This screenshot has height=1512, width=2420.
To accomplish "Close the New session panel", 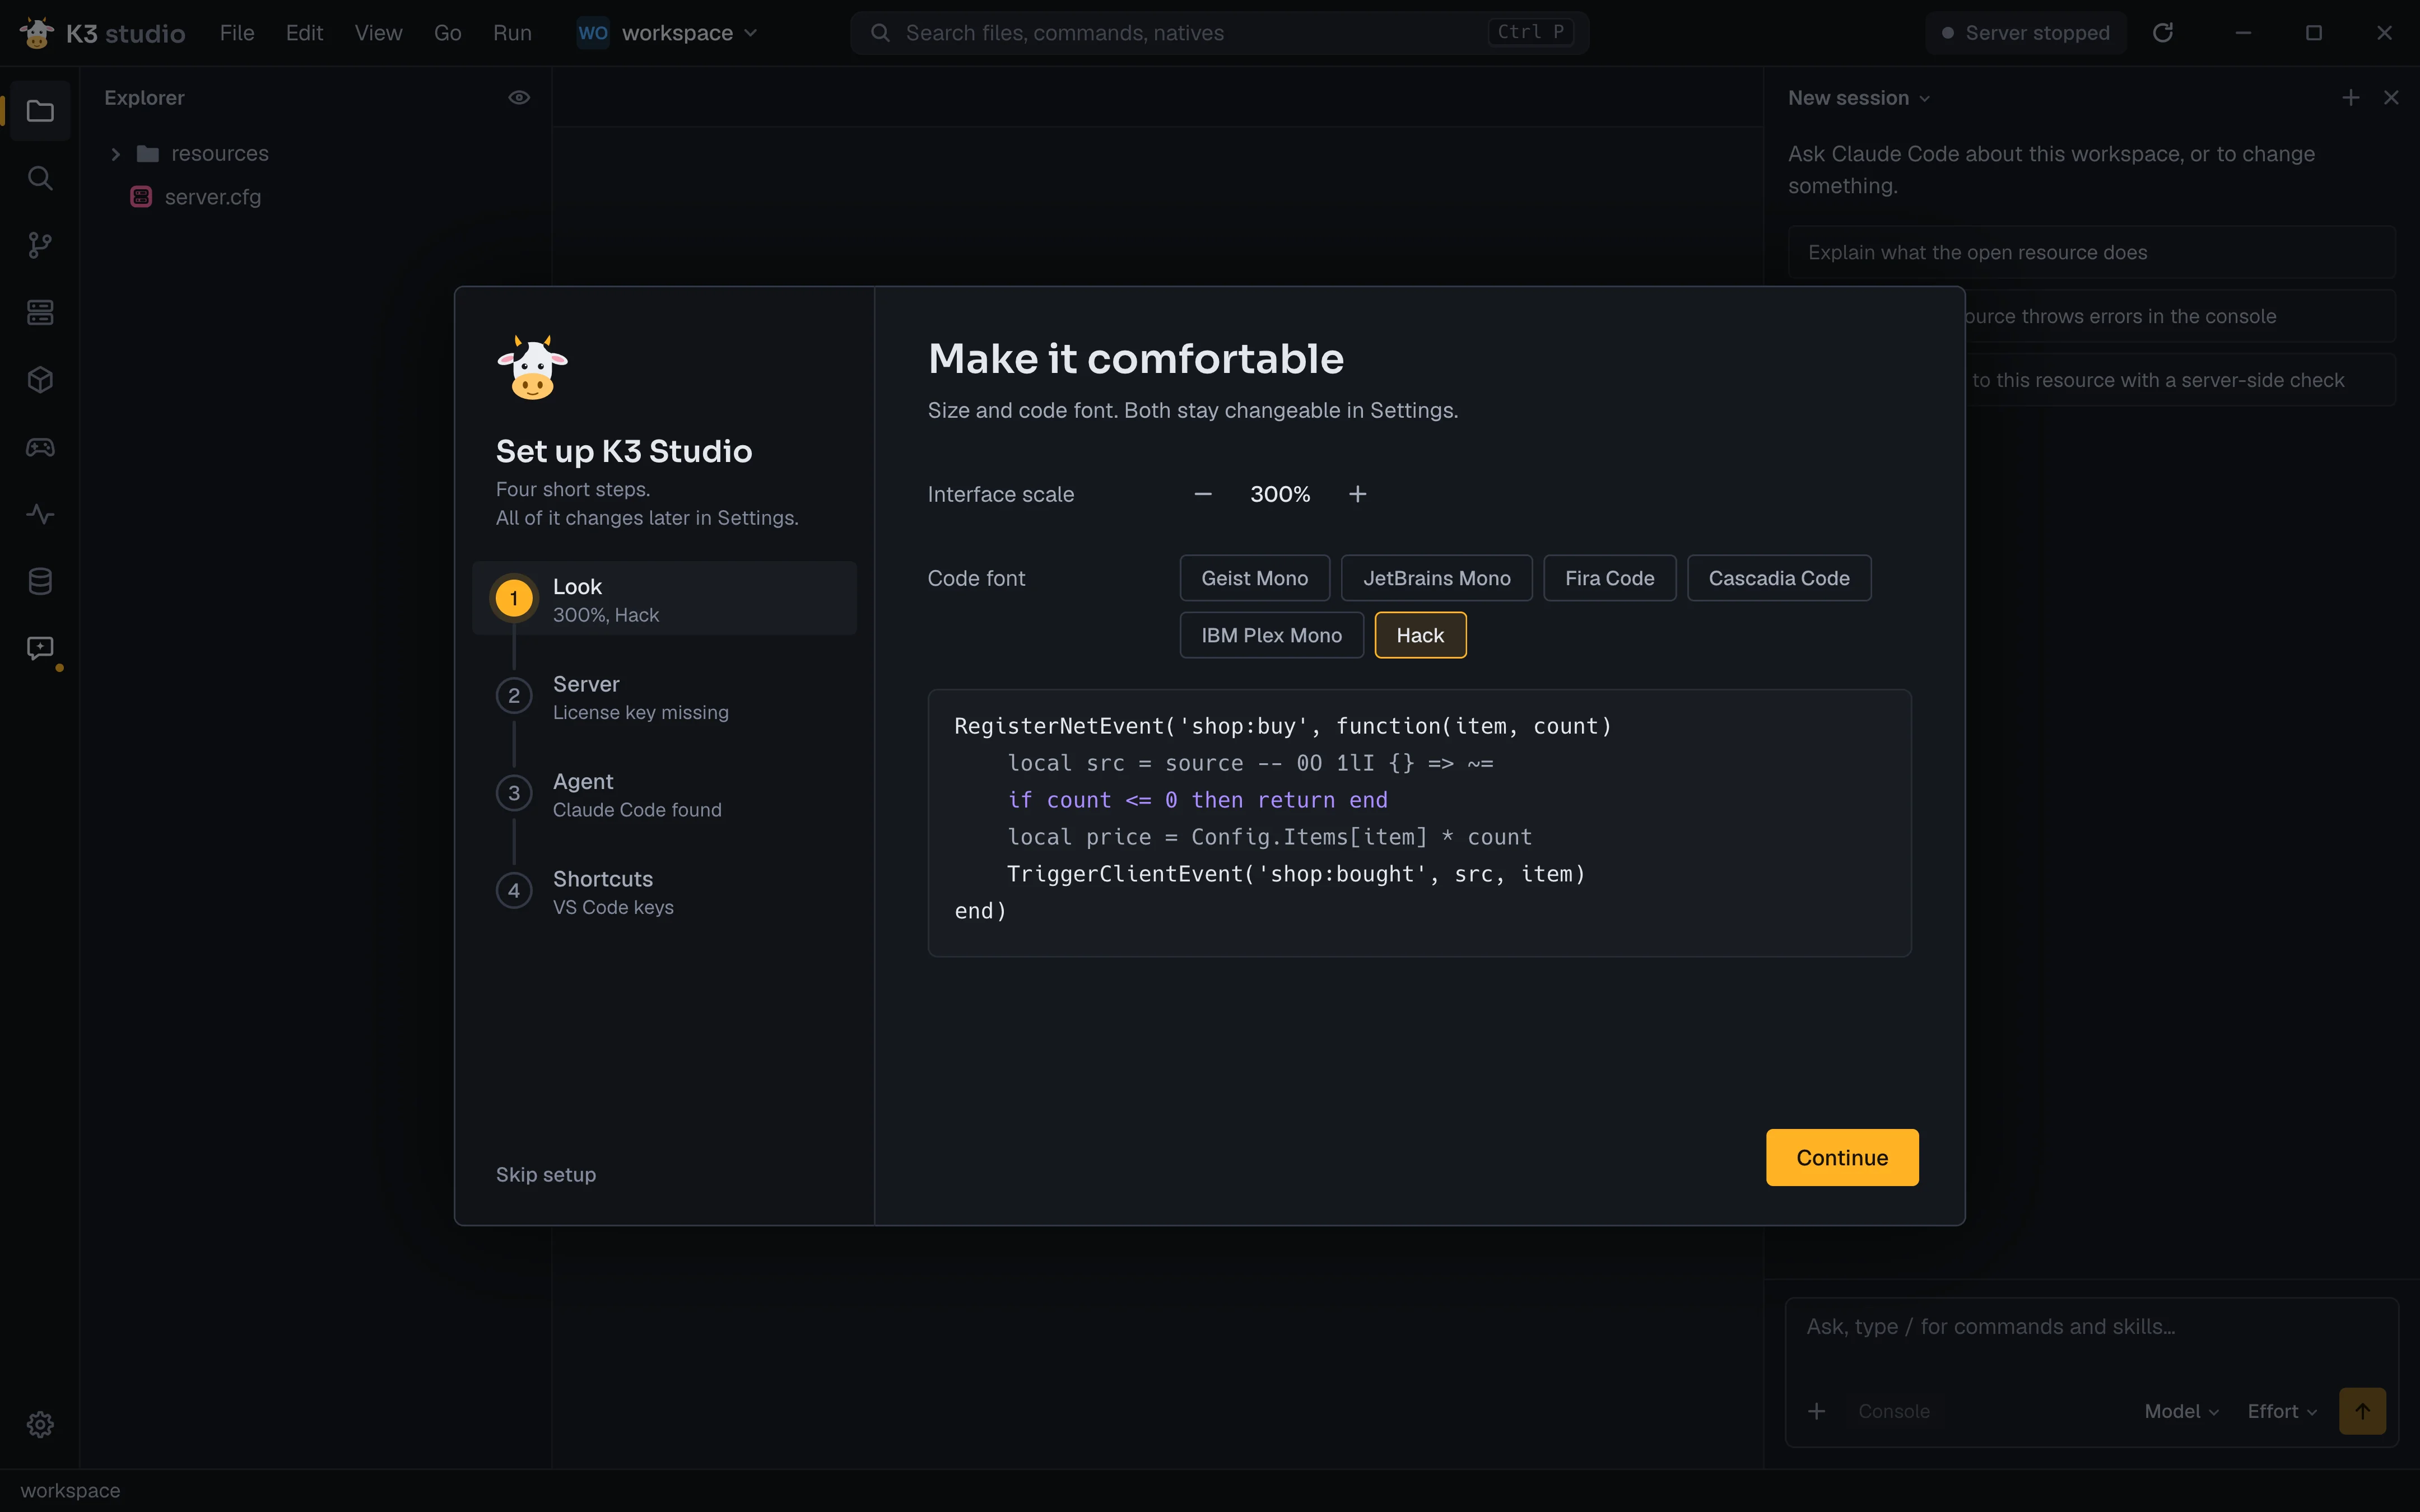I will (x=2391, y=98).
